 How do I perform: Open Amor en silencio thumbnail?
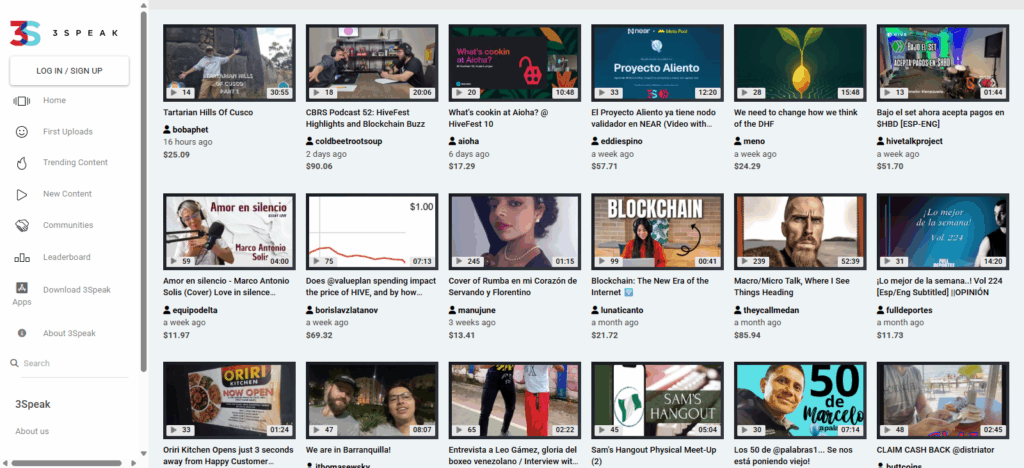pyautogui.click(x=229, y=232)
